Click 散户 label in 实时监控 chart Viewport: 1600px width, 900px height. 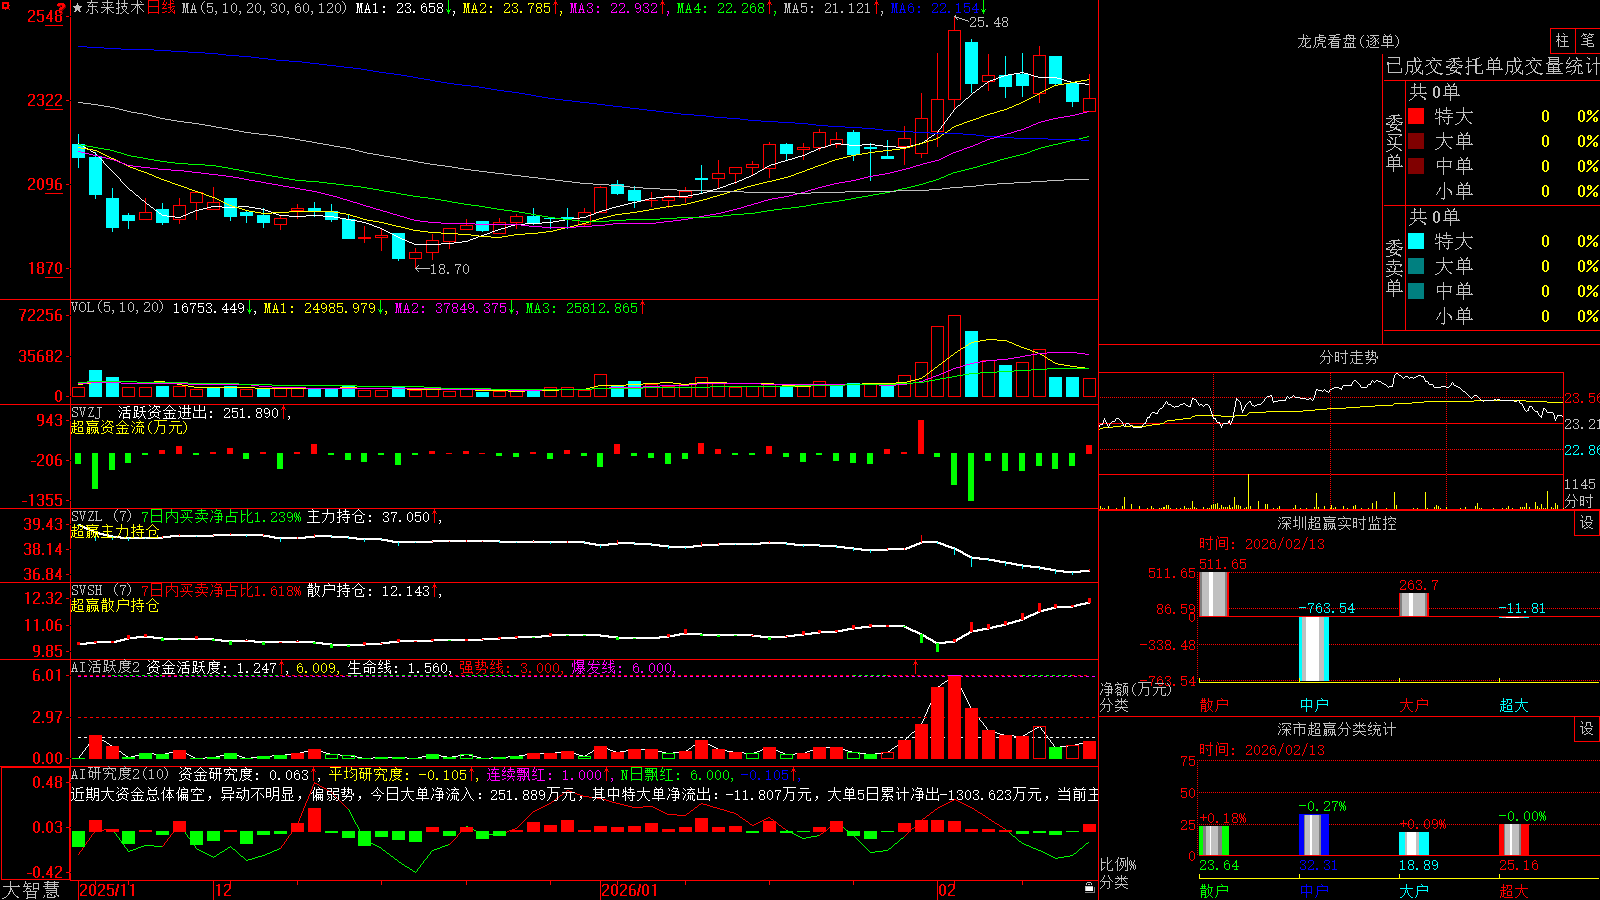[1214, 705]
